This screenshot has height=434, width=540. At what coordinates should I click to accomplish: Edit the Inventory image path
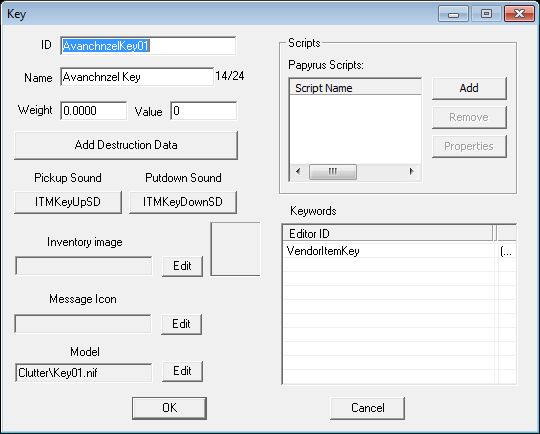point(182,266)
